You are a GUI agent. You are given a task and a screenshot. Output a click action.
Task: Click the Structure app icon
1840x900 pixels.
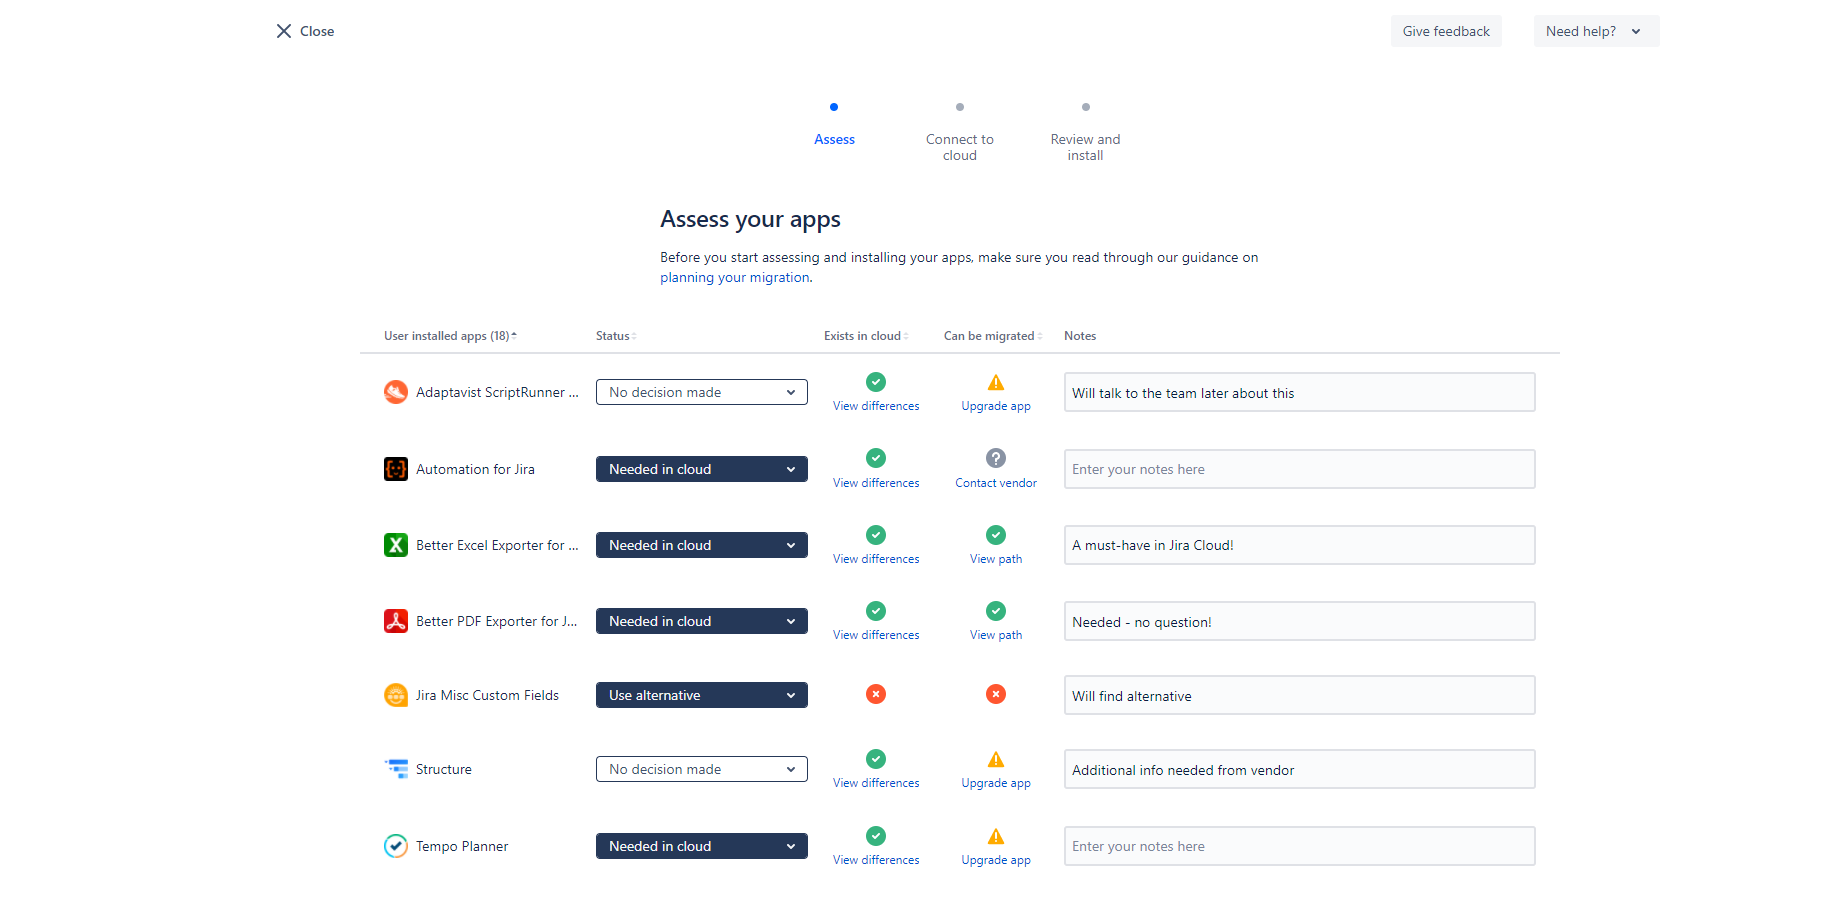[x=396, y=769]
